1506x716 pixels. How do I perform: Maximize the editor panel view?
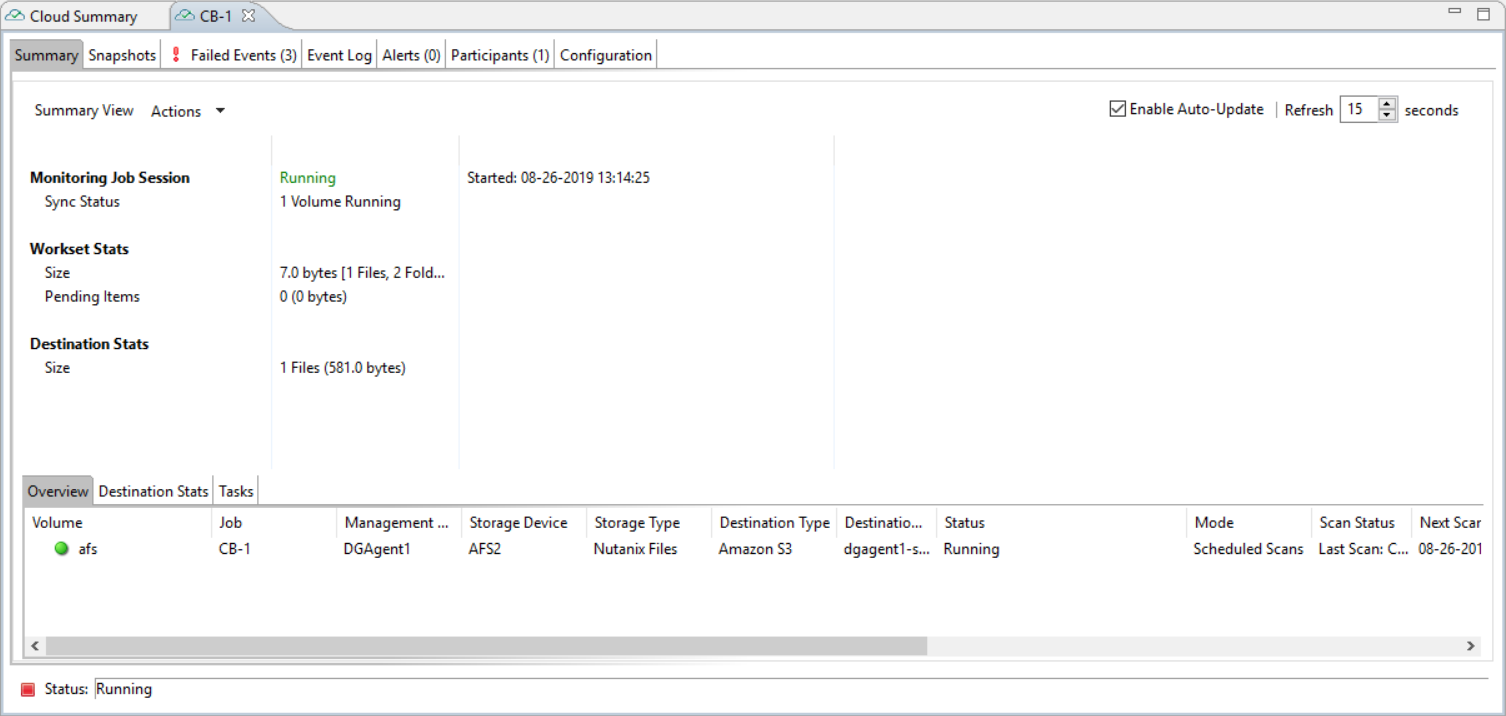coord(1483,13)
